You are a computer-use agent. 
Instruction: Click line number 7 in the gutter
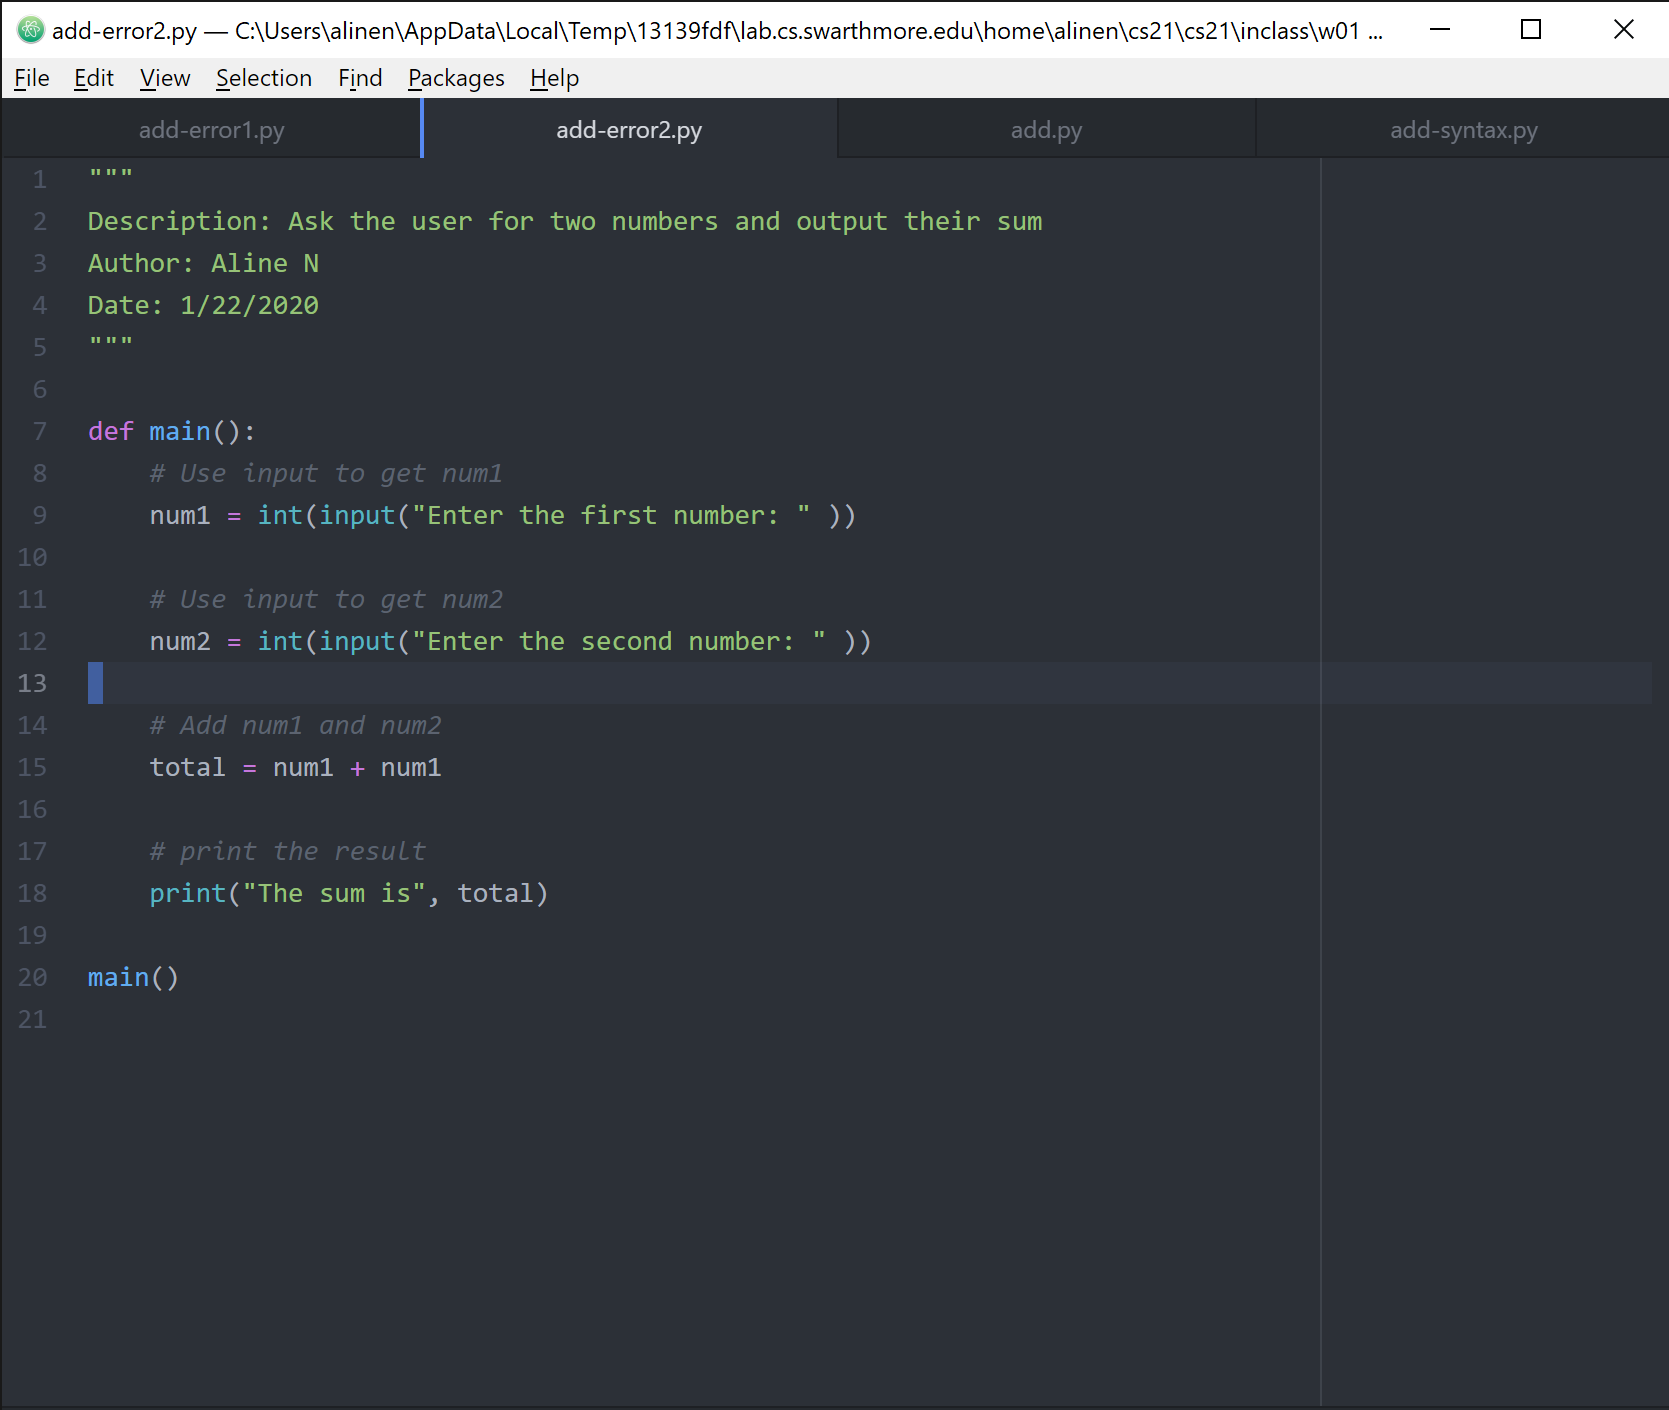point(40,432)
